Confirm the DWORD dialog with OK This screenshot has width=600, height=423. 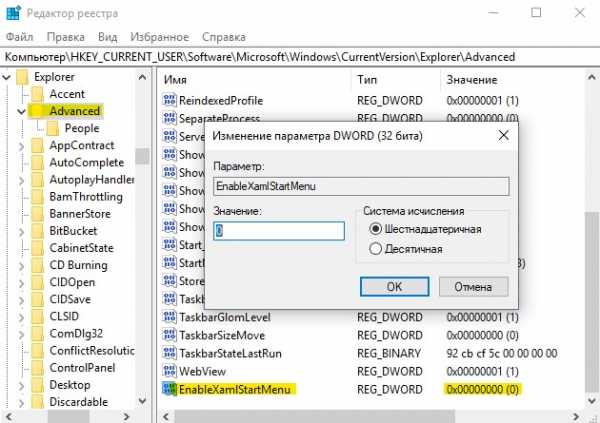[x=395, y=286]
